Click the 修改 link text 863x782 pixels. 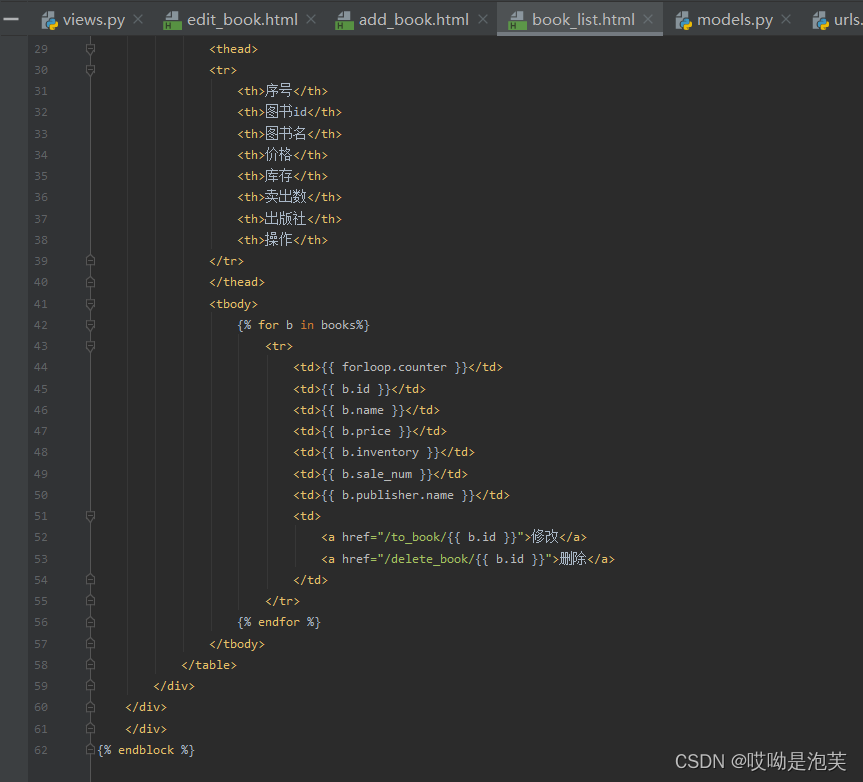tap(545, 537)
